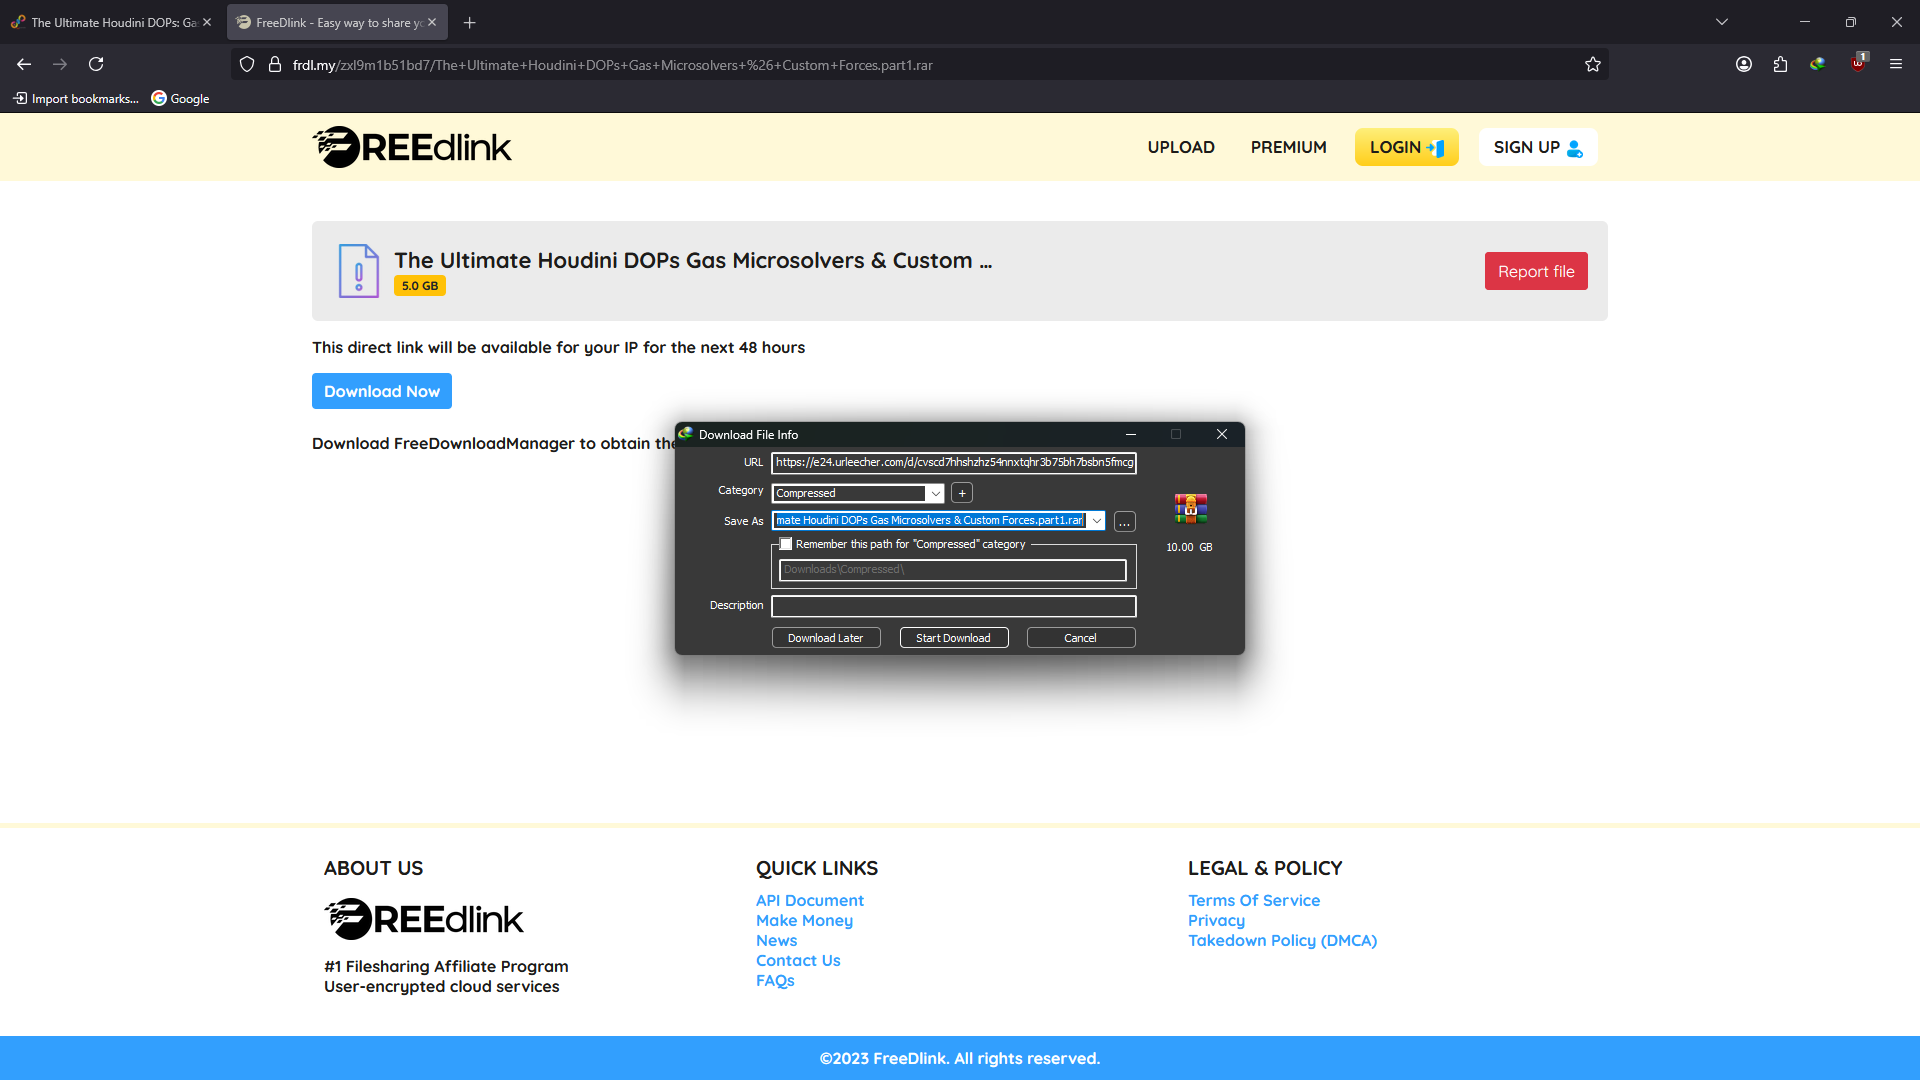Open the FAQs link
The height and width of the screenshot is (1080, 1920).
click(x=775, y=980)
